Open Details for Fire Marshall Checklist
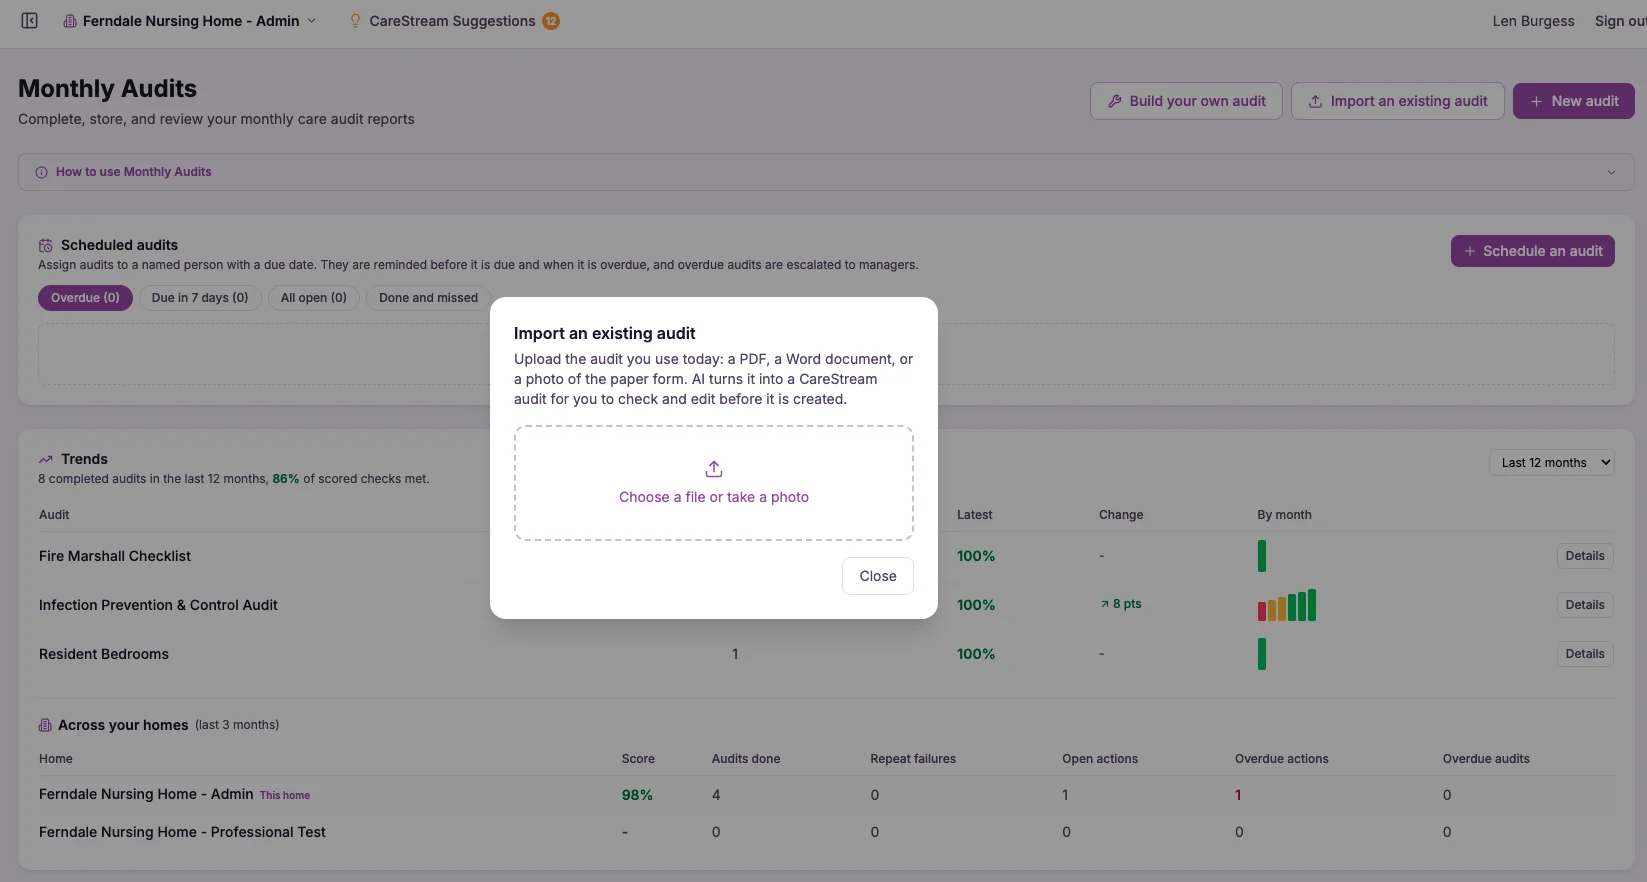Viewport: 1647px width, 882px height. pyautogui.click(x=1585, y=556)
